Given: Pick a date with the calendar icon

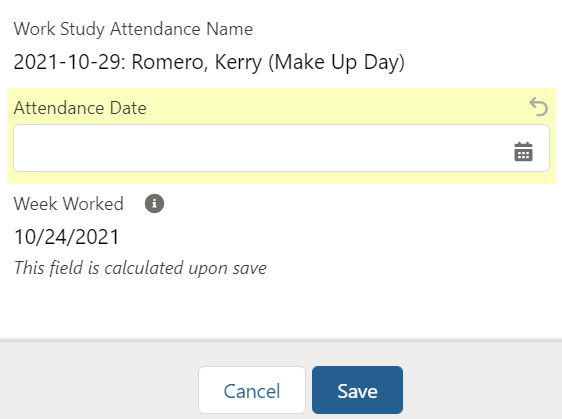Looking at the screenshot, I should (523, 152).
